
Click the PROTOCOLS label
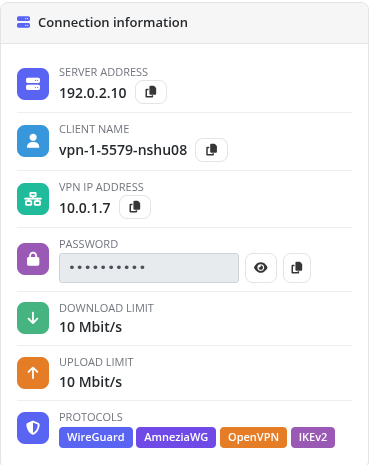[x=91, y=417]
